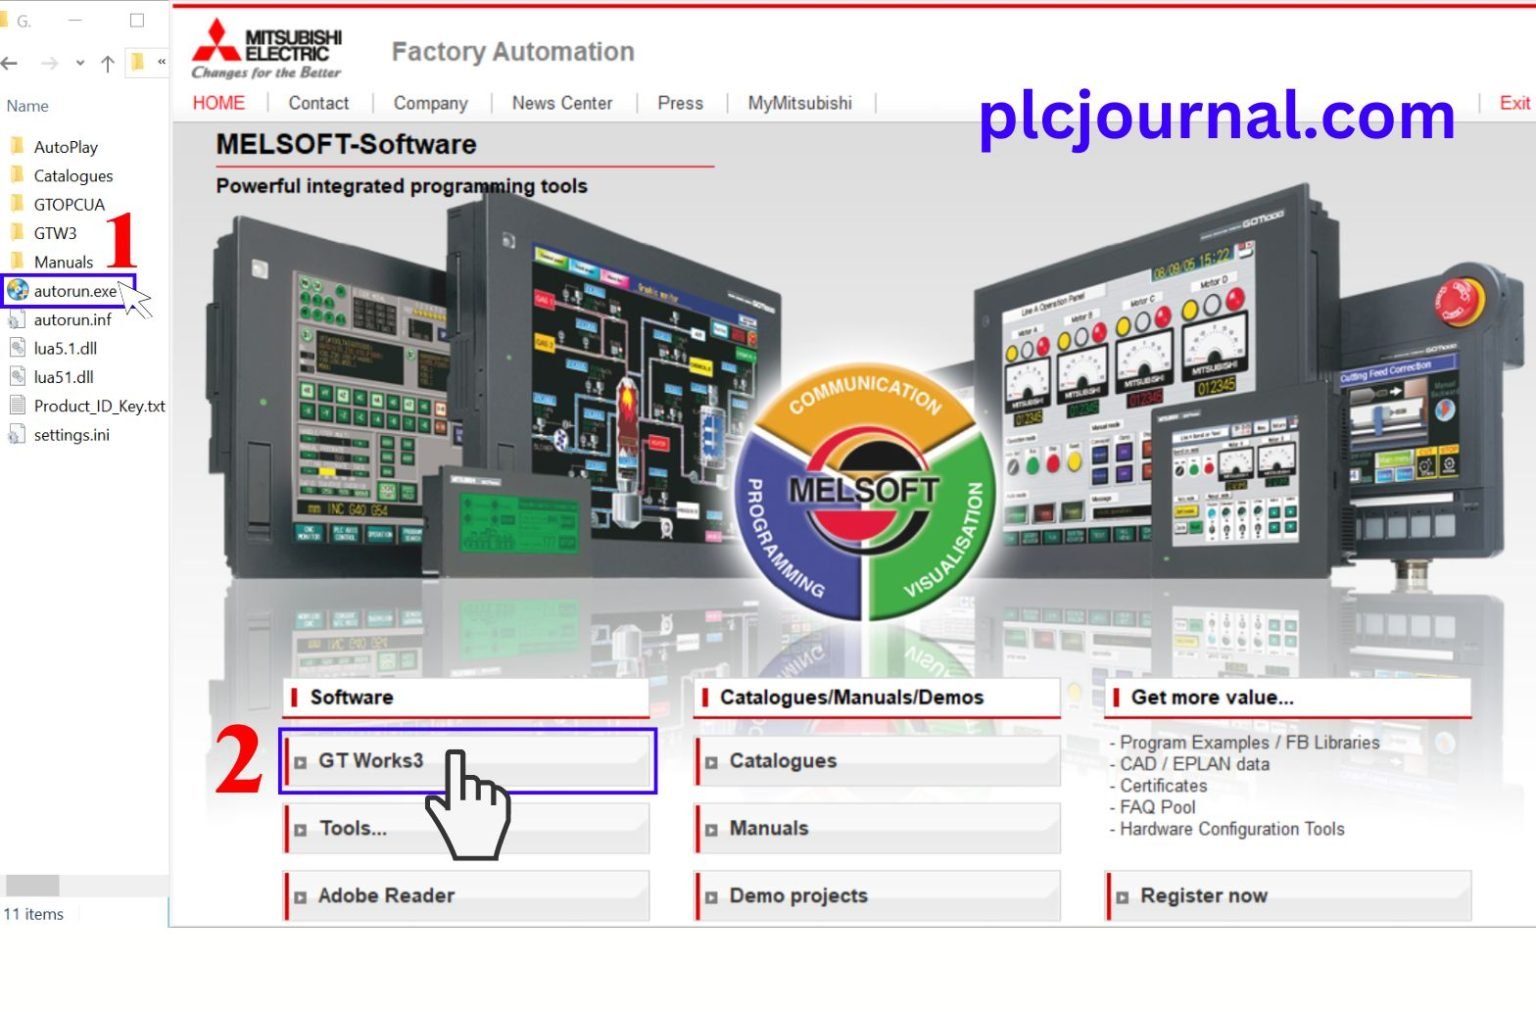Screen dimensions: 1536x1012
Task: Launch the GT Works3 installer button
Action: tap(468, 761)
